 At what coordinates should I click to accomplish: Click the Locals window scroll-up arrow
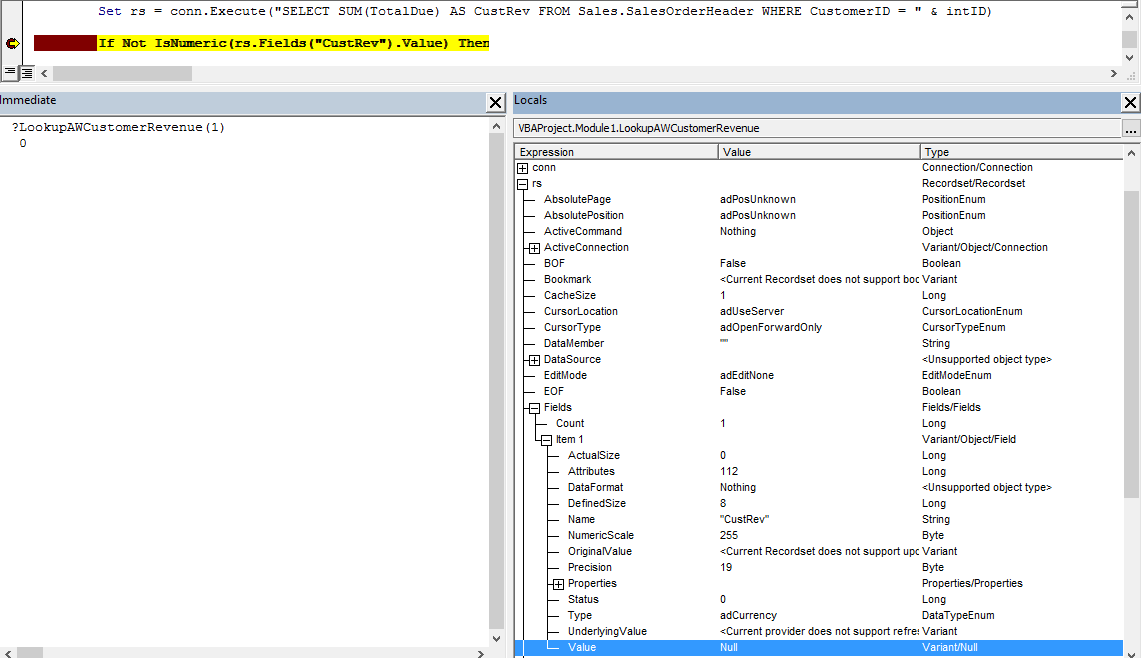[x=1131, y=153]
